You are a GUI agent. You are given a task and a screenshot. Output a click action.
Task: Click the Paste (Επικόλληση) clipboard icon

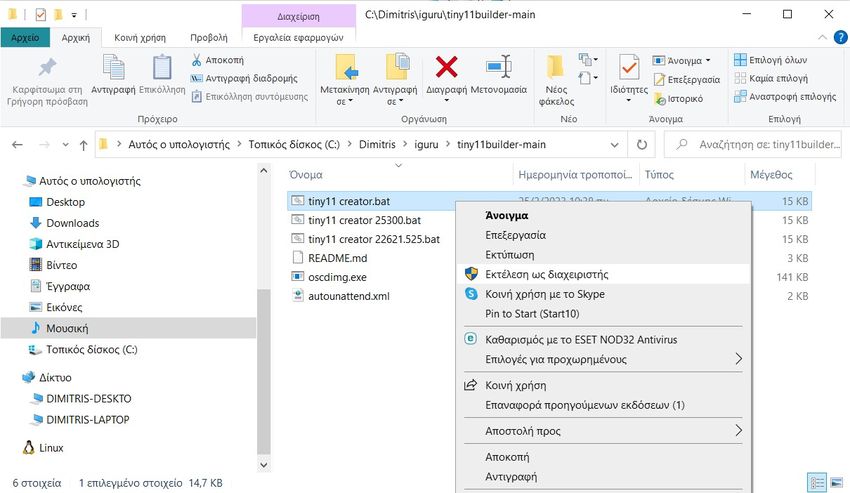click(162, 68)
